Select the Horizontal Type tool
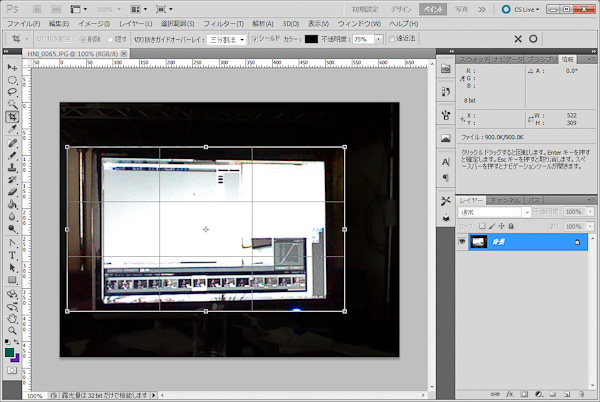The width and height of the screenshot is (600, 402). pyautogui.click(x=12, y=255)
